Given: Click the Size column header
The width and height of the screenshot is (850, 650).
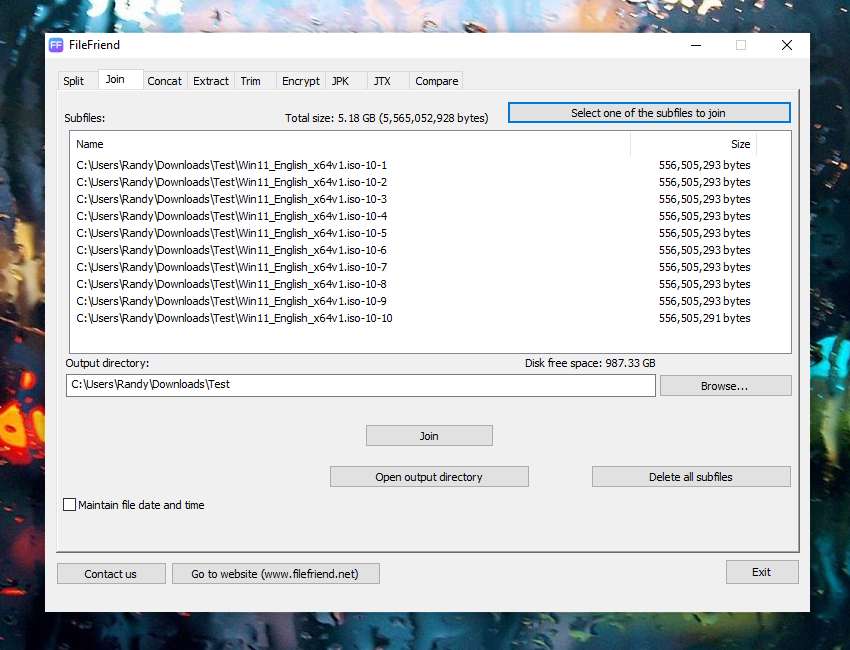Looking at the screenshot, I should [693, 144].
